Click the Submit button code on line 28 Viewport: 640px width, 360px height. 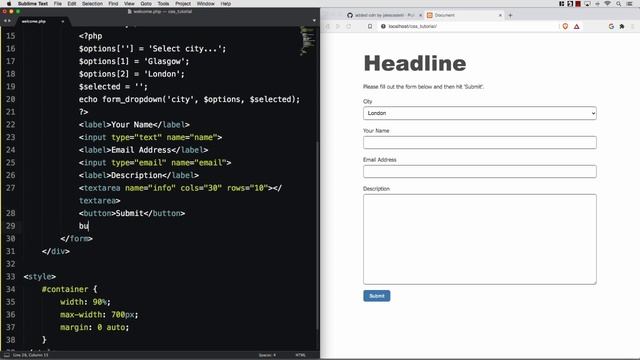pyautogui.click(x=132, y=213)
